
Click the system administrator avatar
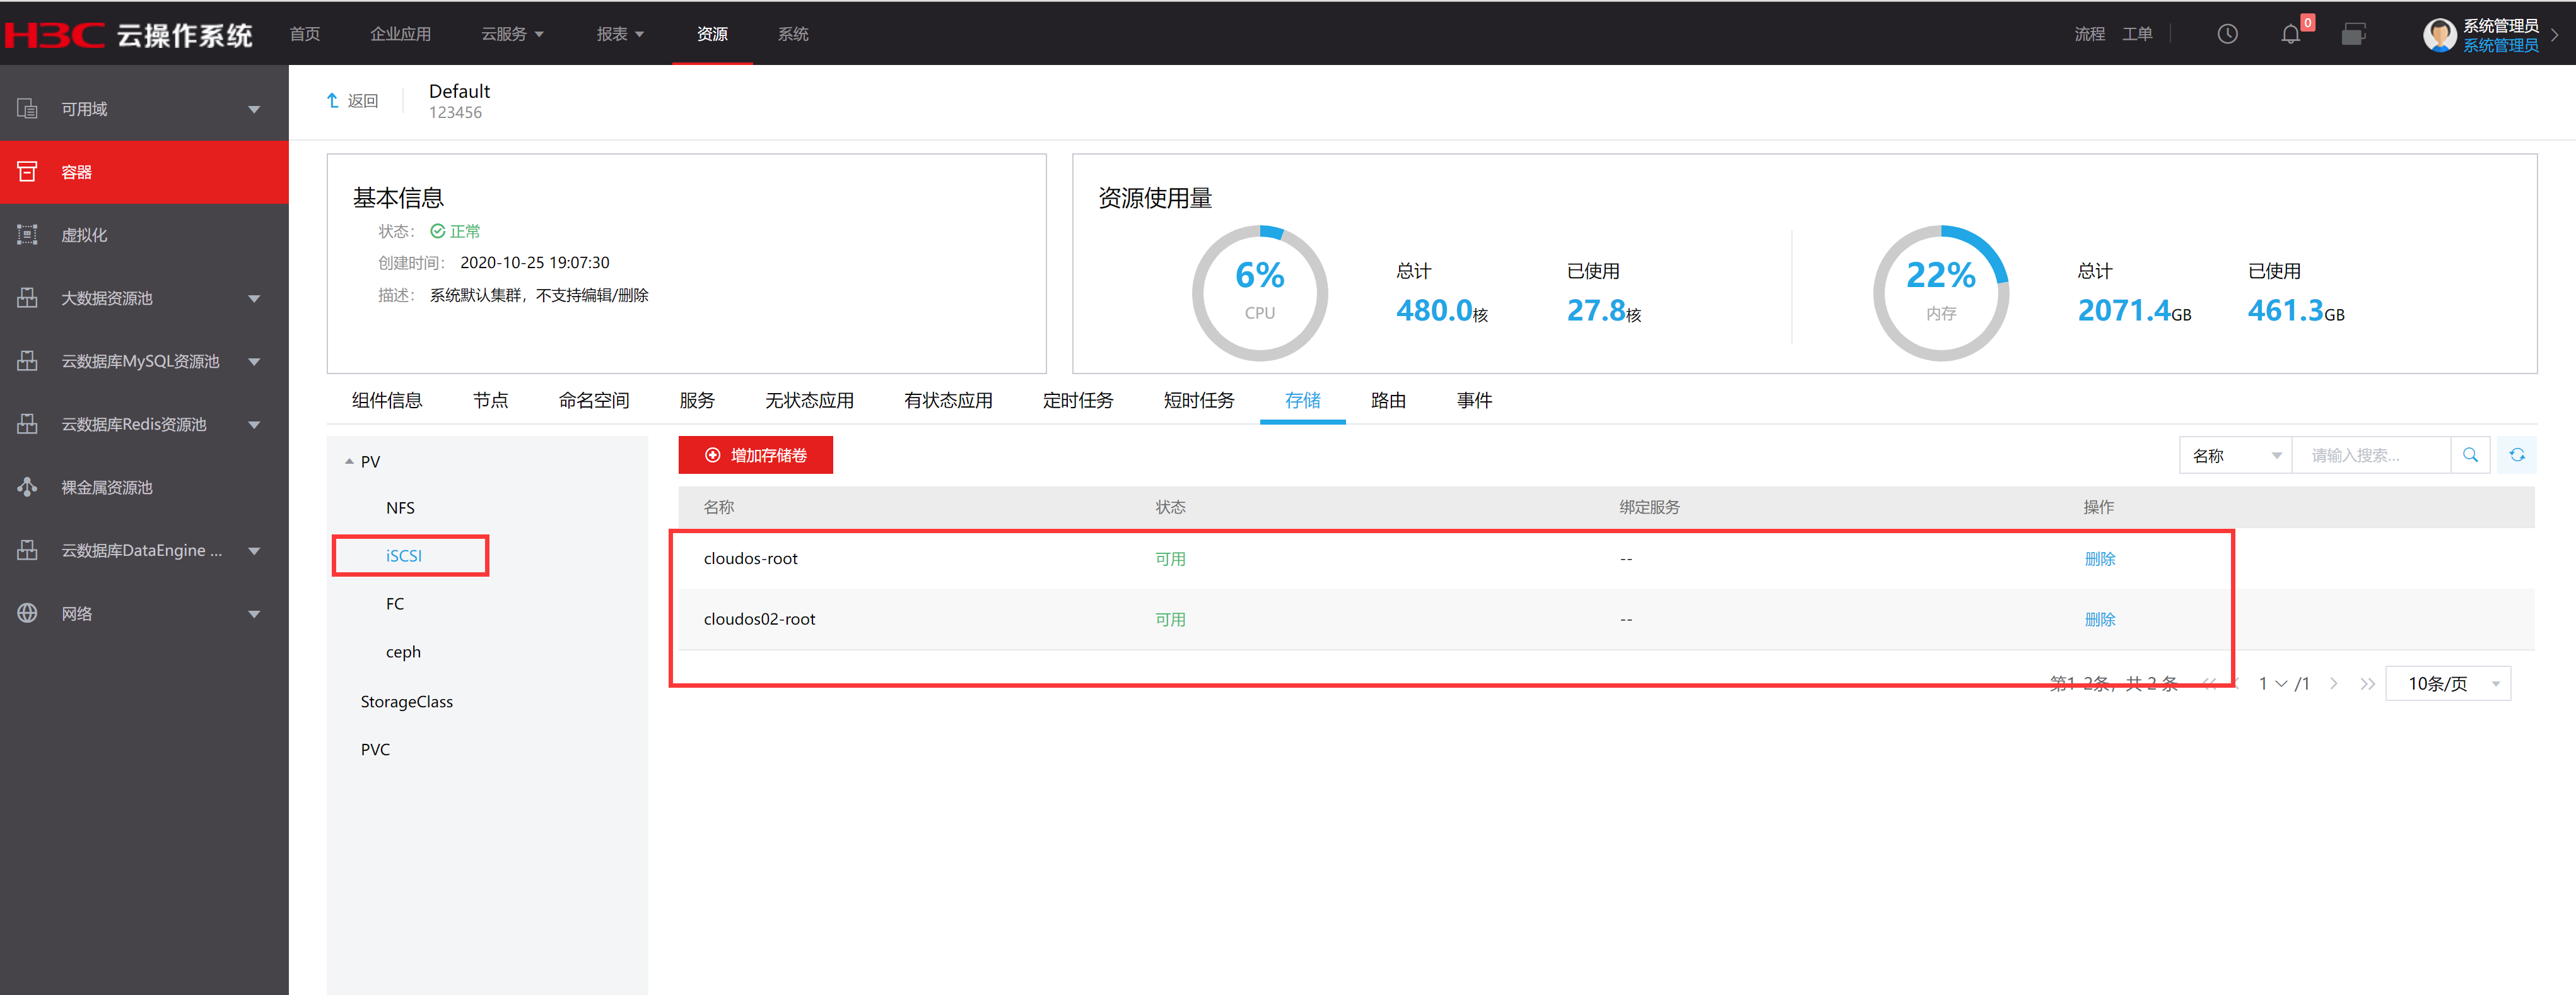coord(2439,35)
